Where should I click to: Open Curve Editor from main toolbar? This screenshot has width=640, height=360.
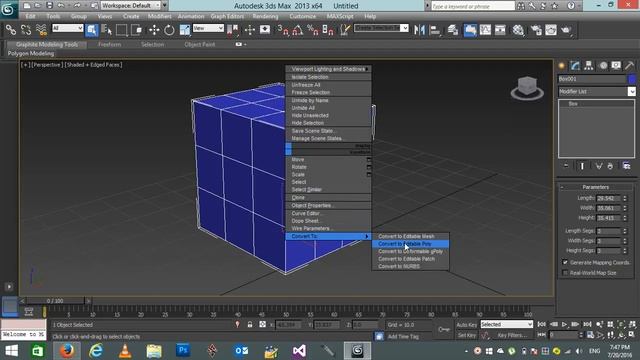coord(485,30)
